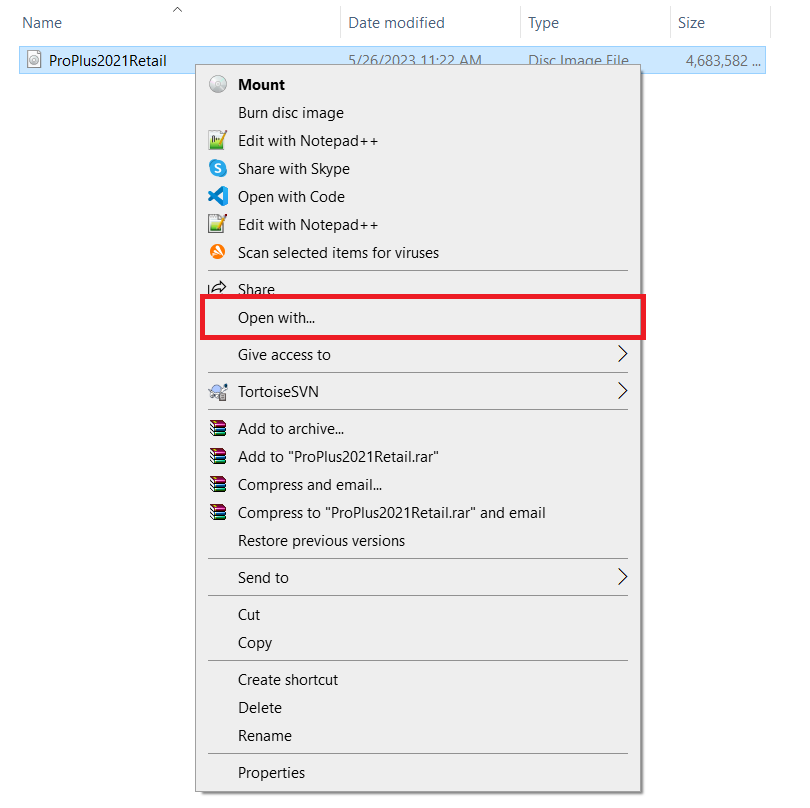Click the TortoiseSVN turtle icon
The width and height of the screenshot is (810, 808).
click(x=218, y=392)
